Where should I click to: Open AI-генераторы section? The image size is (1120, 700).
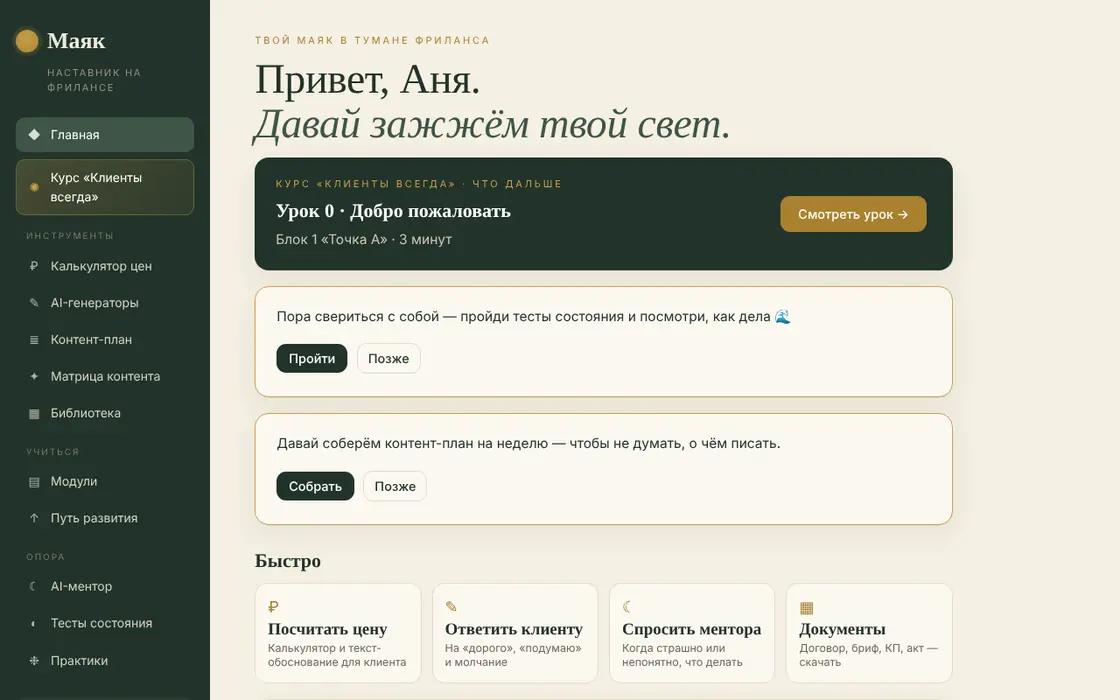tap(105, 303)
